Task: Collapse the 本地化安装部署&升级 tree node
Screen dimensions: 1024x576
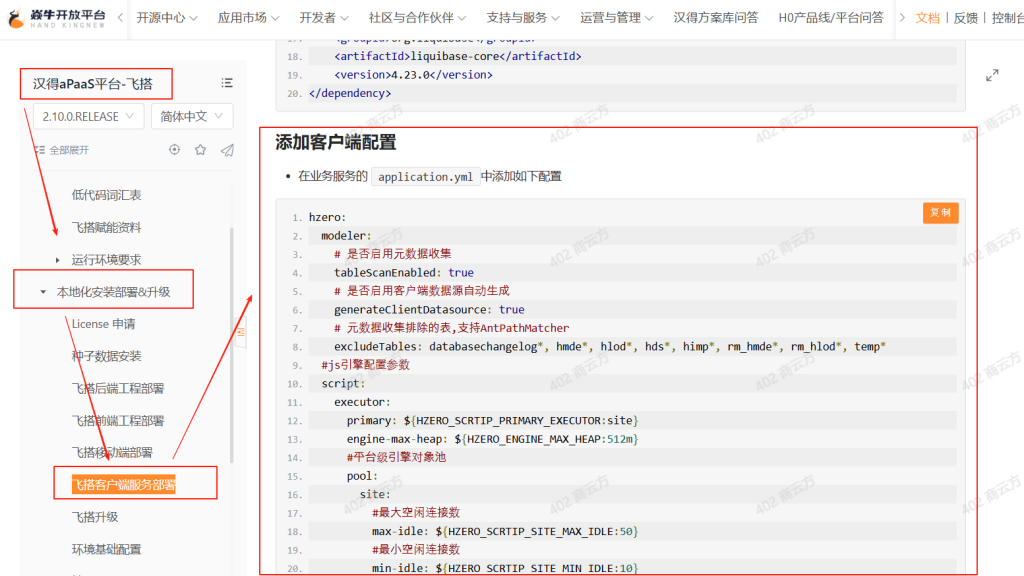Action: click(x=43, y=292)
